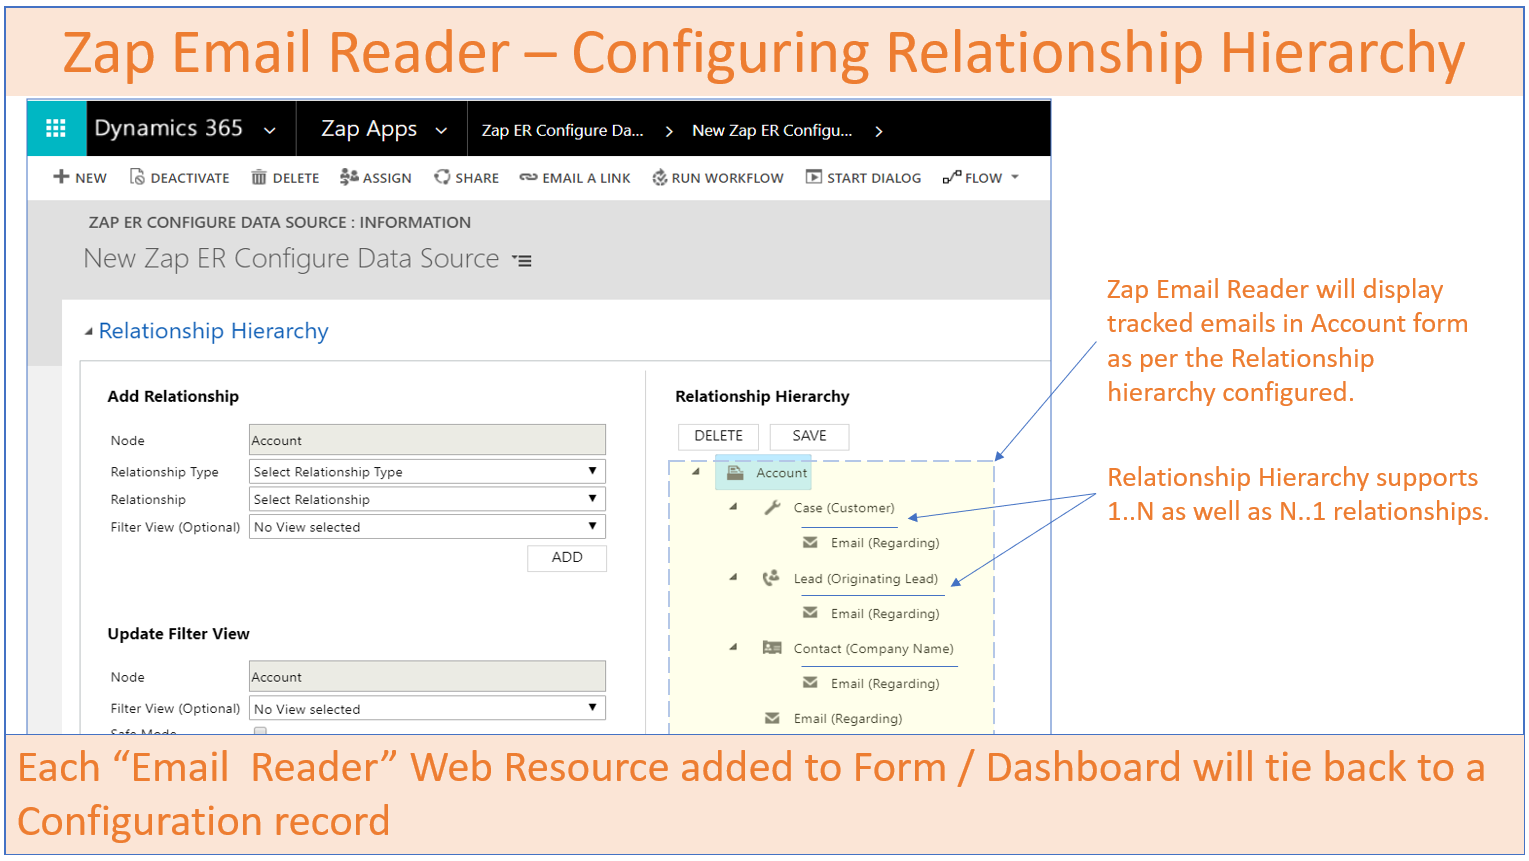Click the RUN WORKFLOW gear icon
This screenshot has width=1529, height=861.
pyautogui.click(x=660, y=177)
